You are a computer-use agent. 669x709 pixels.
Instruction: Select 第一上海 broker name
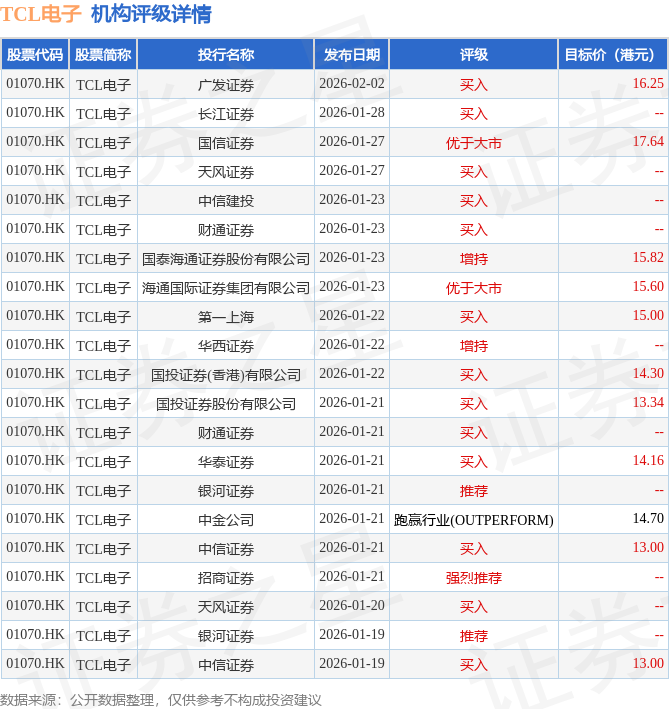(226, 317)
